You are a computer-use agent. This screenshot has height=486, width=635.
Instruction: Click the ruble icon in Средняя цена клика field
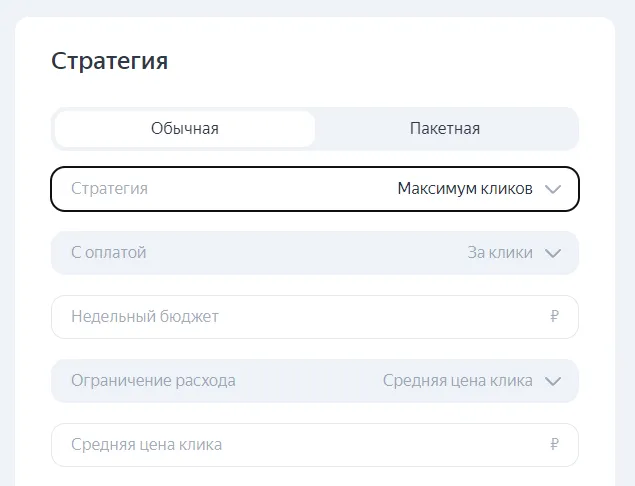click(x=554, y=444)
